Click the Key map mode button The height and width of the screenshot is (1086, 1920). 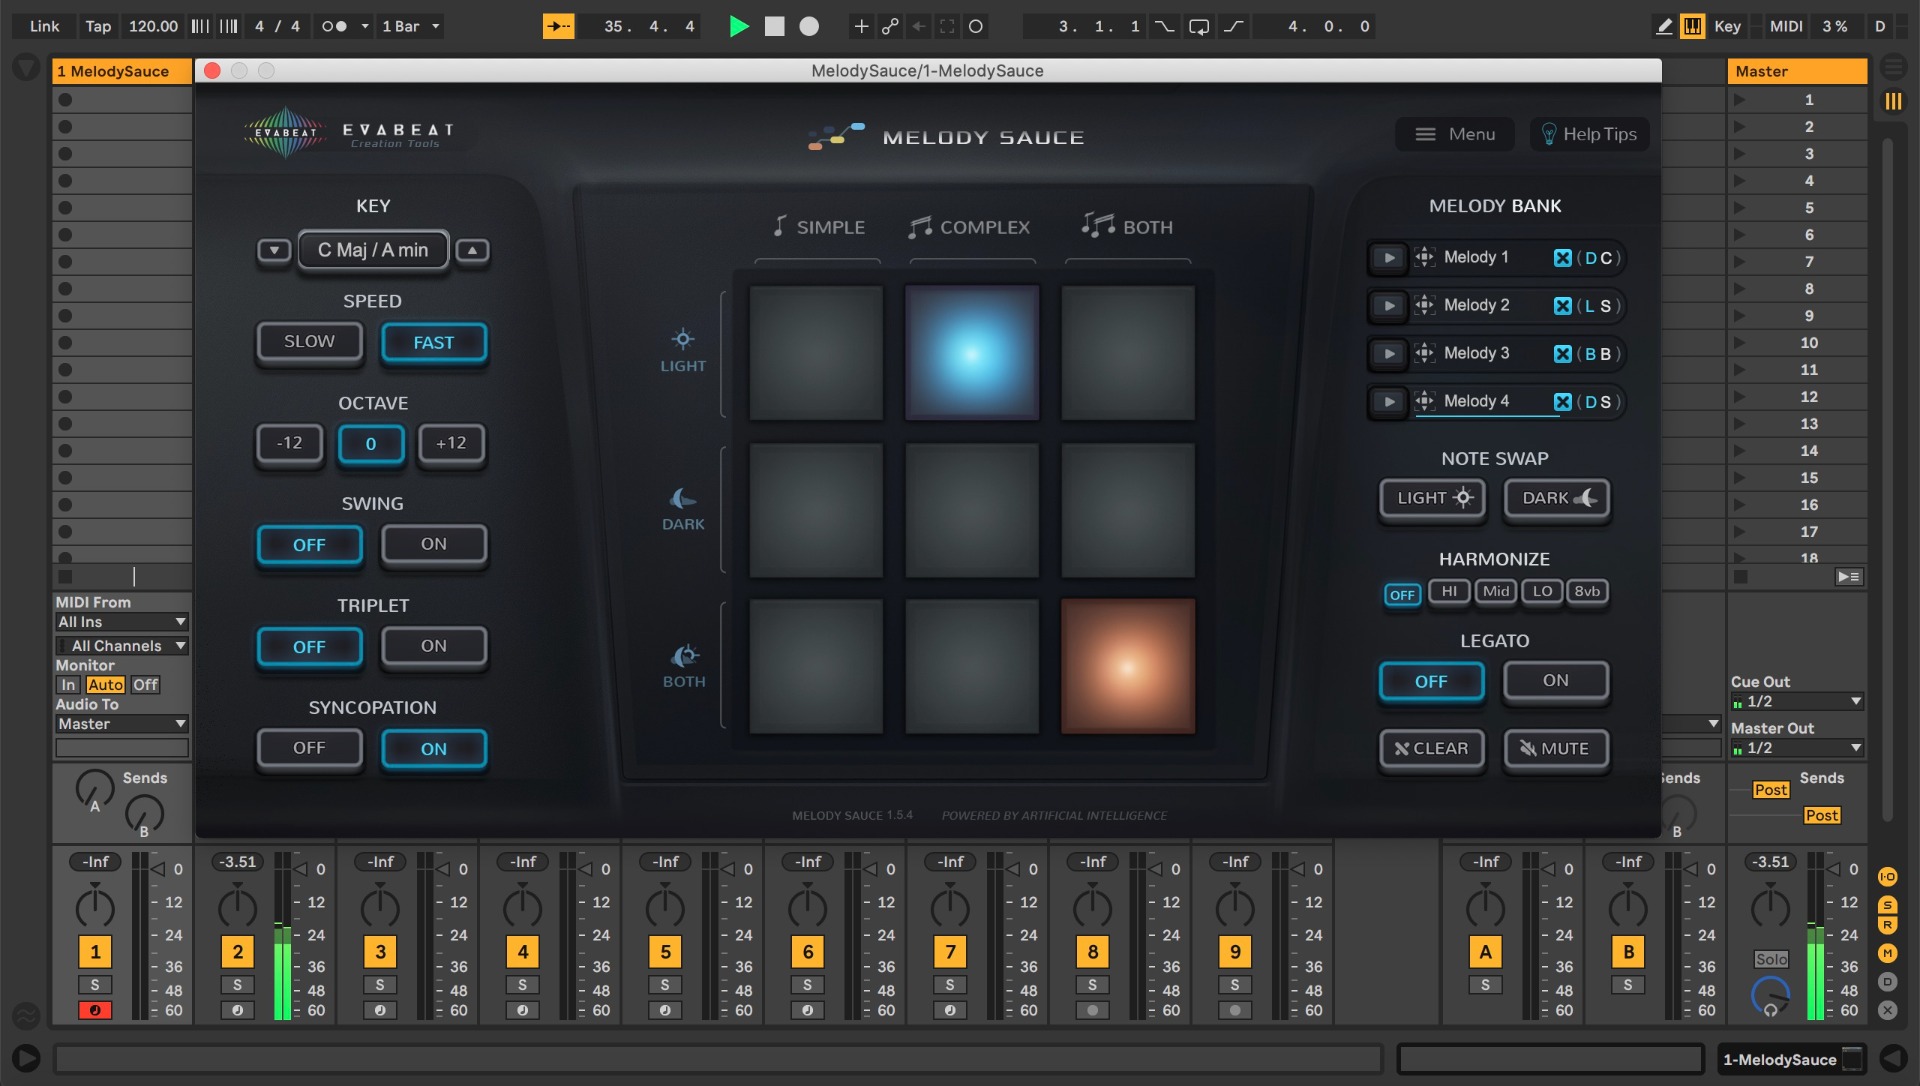pyautogui.click(x=1727, y=26)
